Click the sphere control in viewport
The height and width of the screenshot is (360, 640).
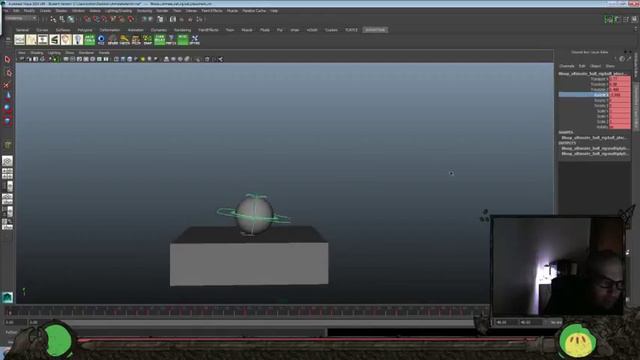[x=254, y=214]
